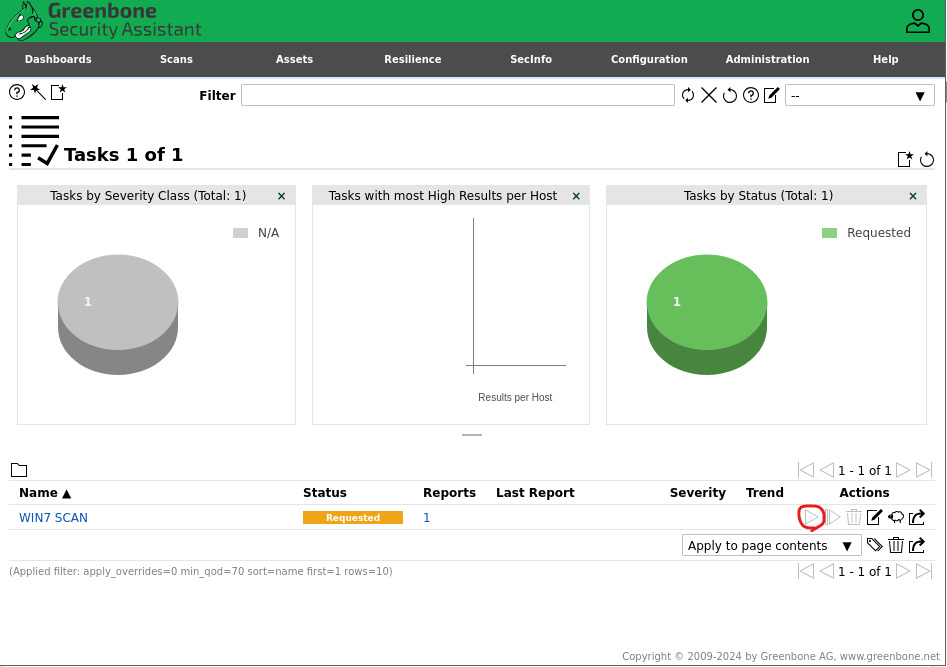The image size is (947, 667).
Task: Go to last page arrow below the table
Action: click(x=924, y=571)
